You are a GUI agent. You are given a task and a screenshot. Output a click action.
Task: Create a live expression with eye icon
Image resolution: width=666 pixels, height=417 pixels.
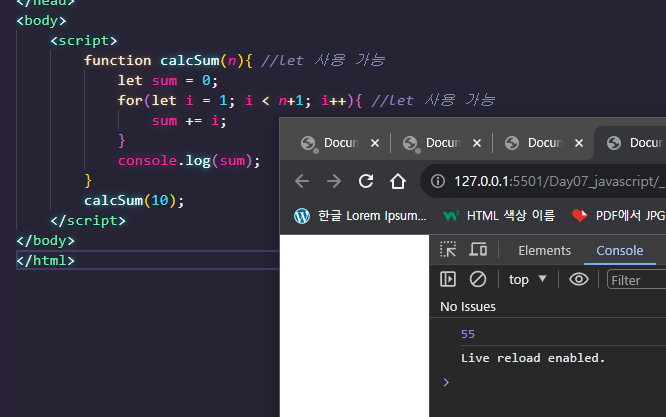coord(579,279)
